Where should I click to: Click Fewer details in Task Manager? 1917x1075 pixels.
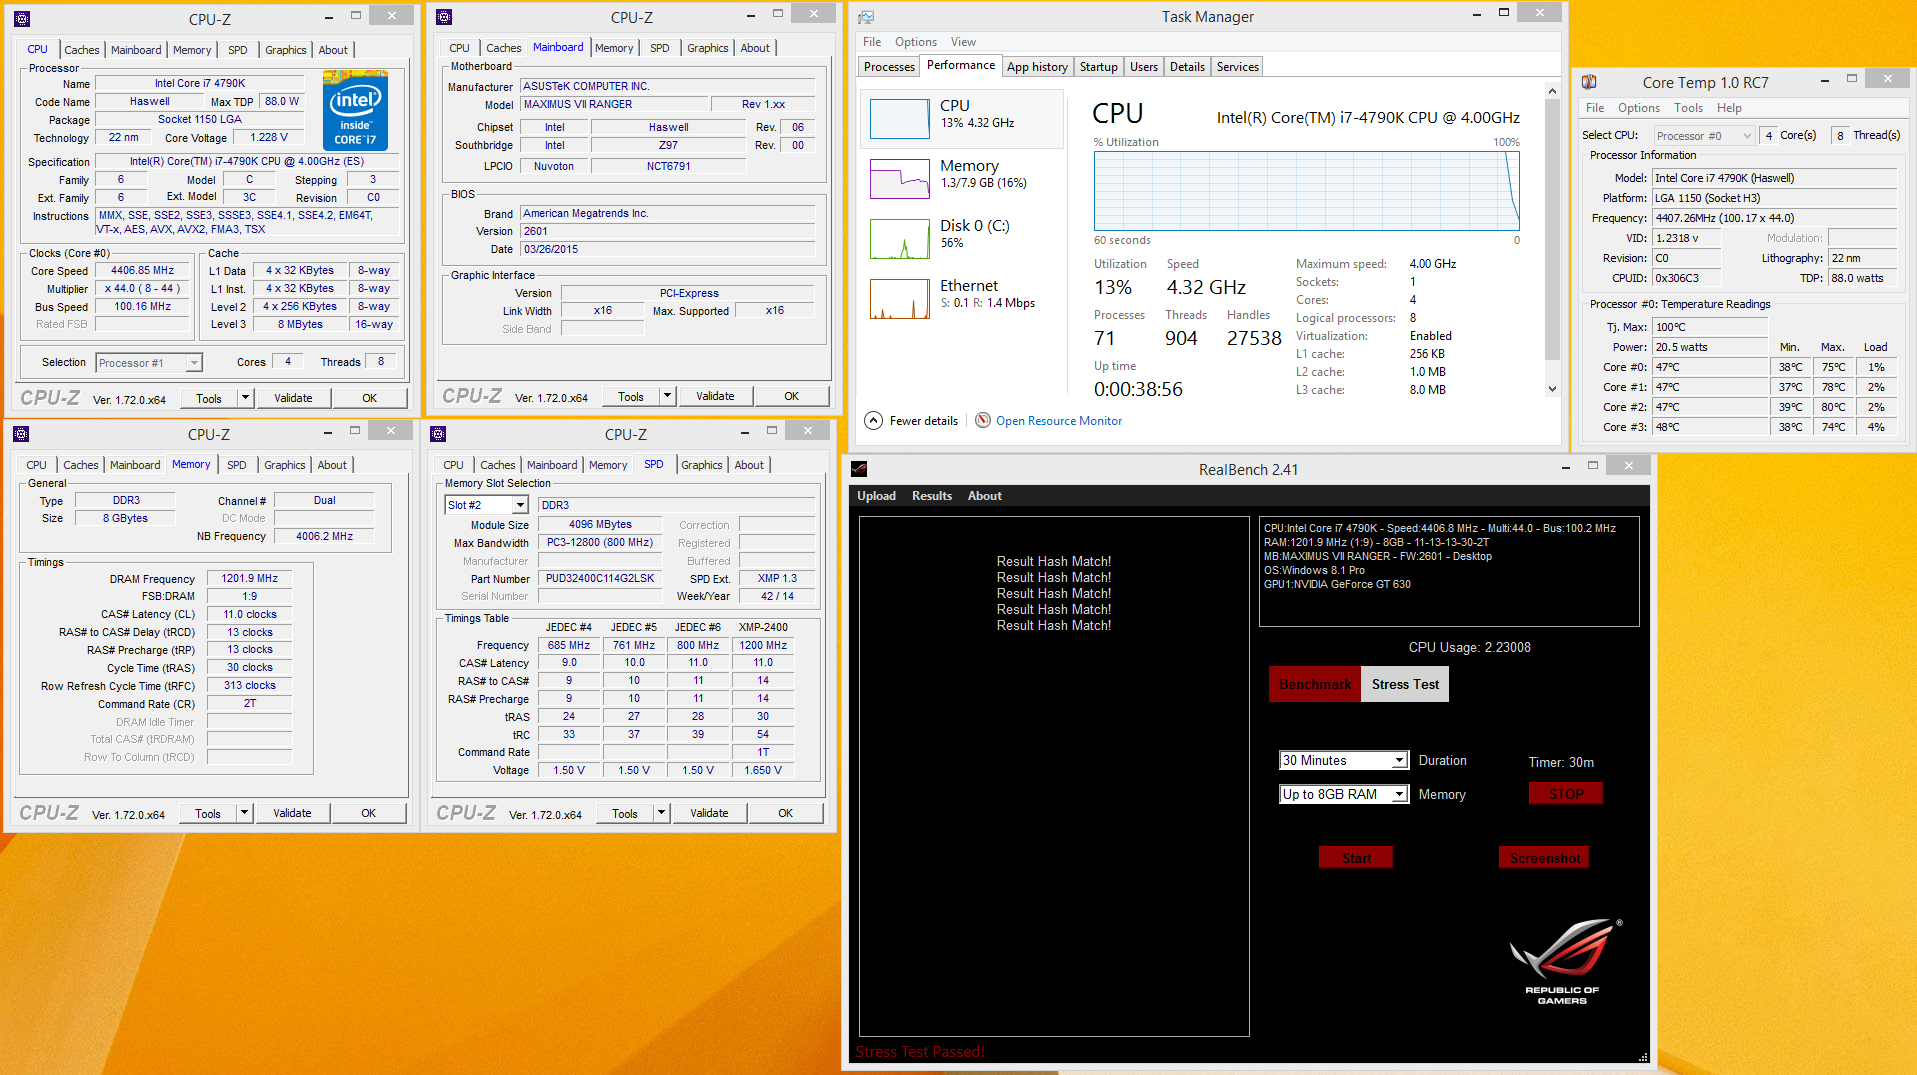point(923,421)
